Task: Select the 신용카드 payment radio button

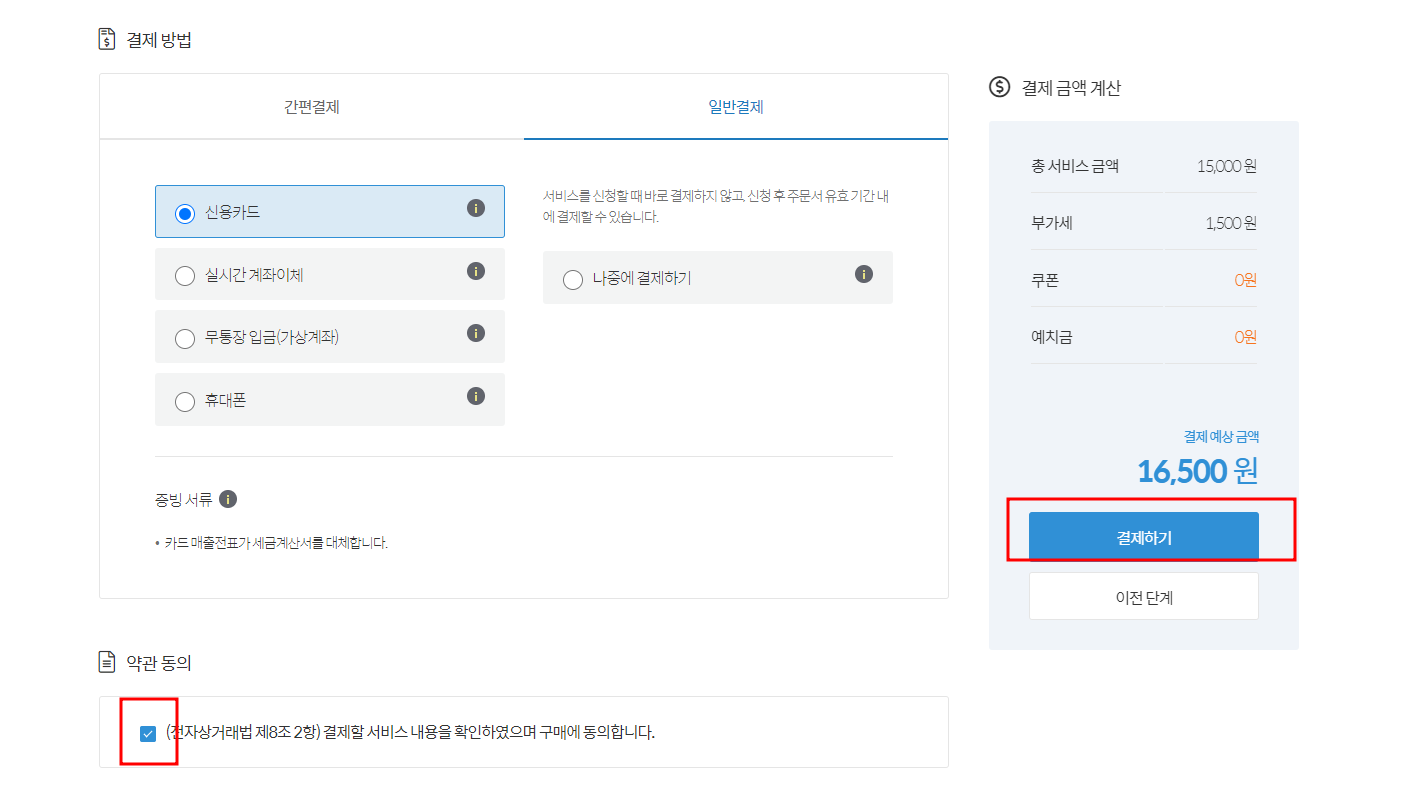Action: pos(184,211)
